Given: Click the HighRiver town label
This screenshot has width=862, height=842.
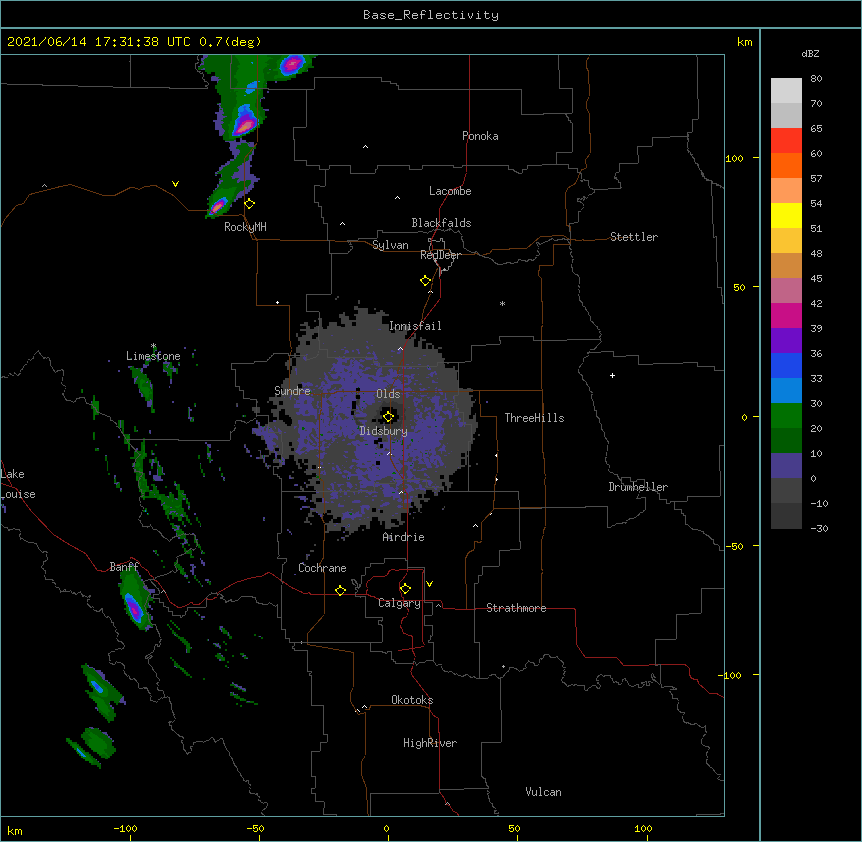Looking at the screenshot, I should [430, 743].
